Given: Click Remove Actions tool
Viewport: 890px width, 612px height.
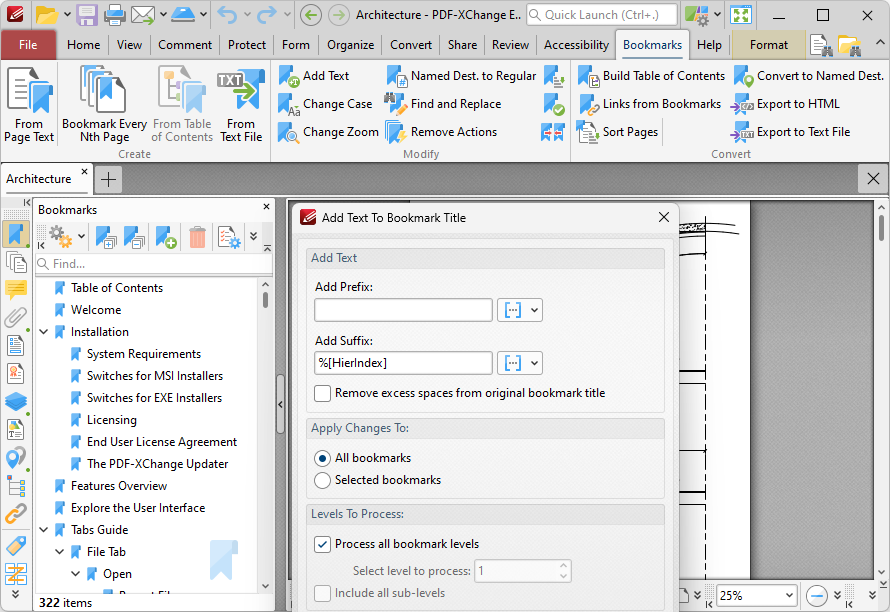Looking at the screenshot, I should (x=441, y=132).
